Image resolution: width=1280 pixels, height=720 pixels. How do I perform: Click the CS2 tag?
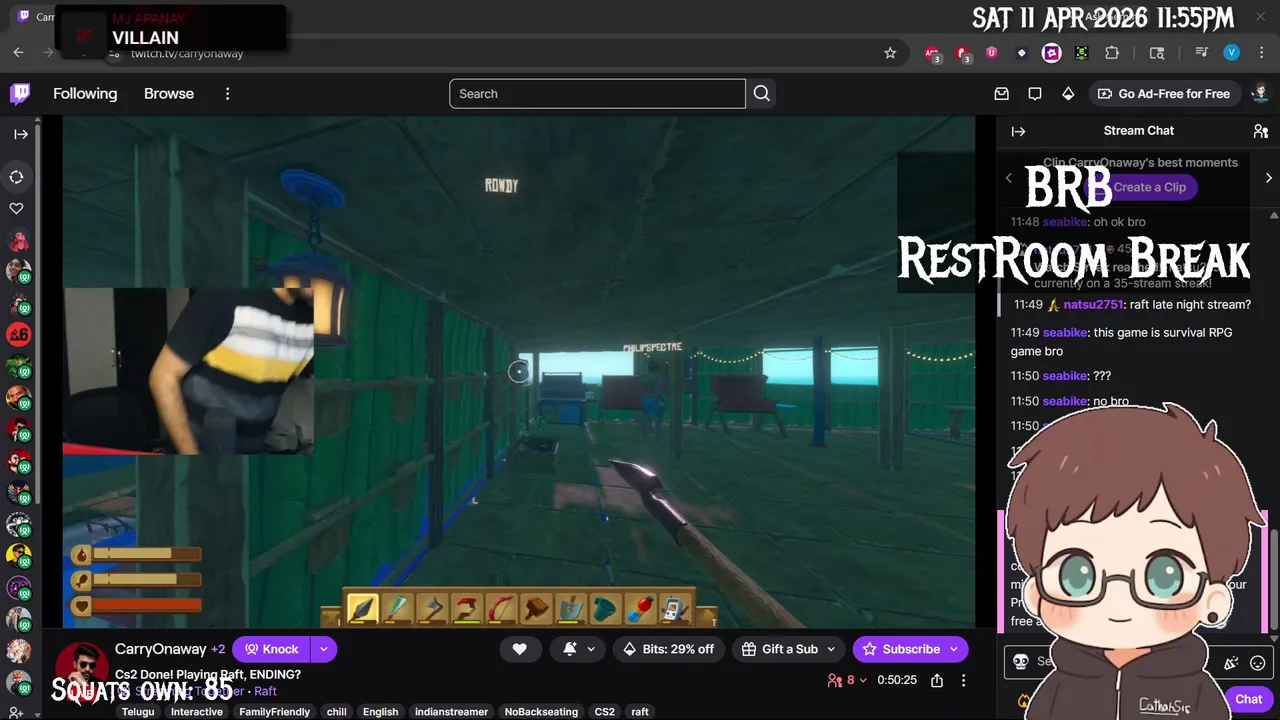point(605,712)
